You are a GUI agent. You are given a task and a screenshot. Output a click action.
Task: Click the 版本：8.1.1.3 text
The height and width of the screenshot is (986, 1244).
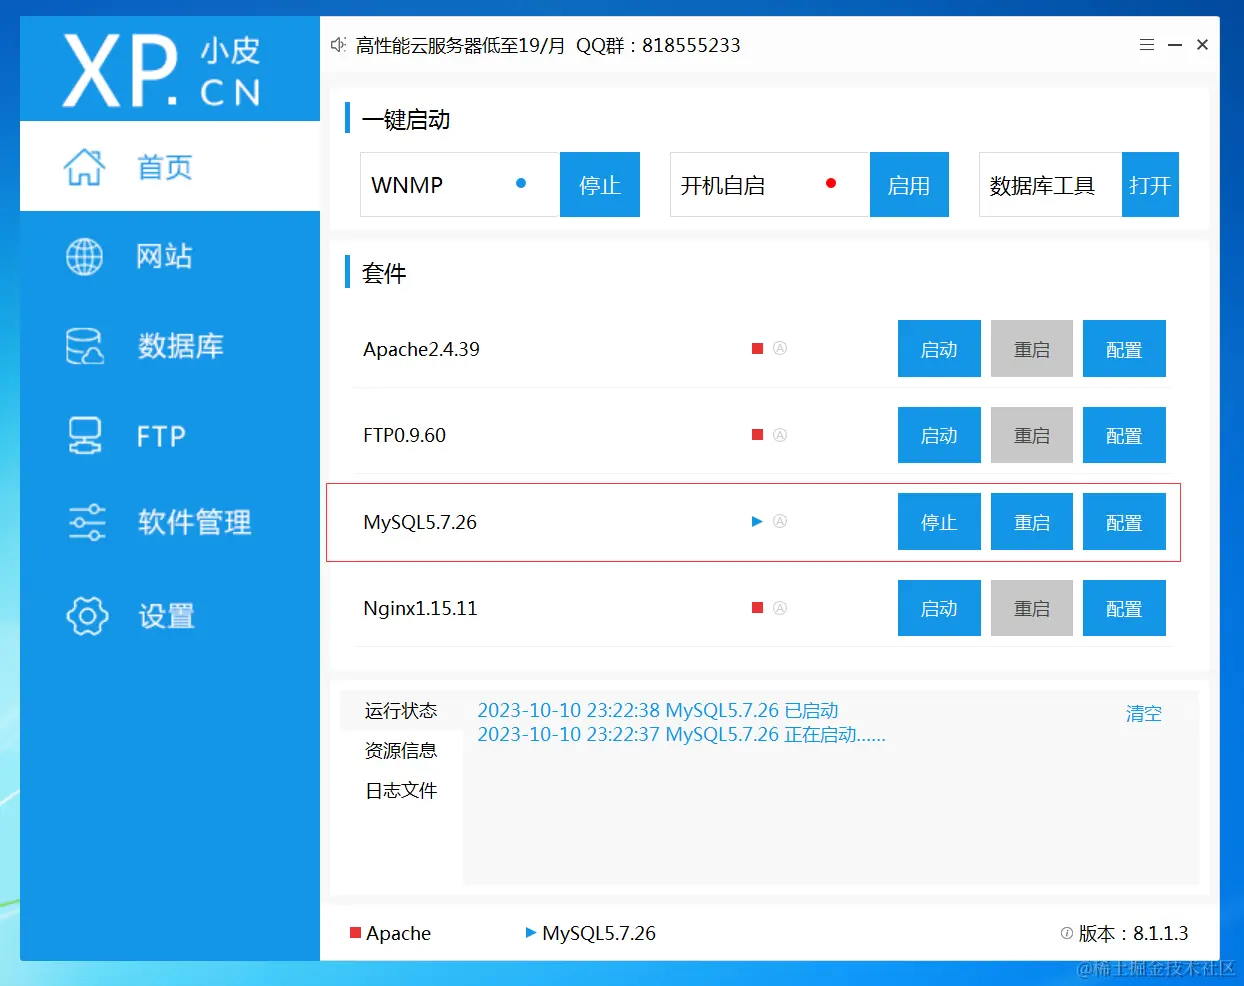pyautogui.click(x=1133, y=933)
